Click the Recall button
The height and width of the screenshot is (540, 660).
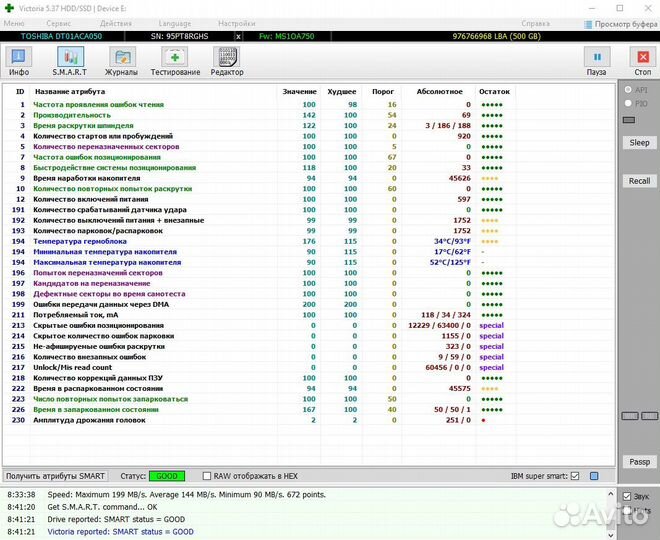(x=639, y=181)
